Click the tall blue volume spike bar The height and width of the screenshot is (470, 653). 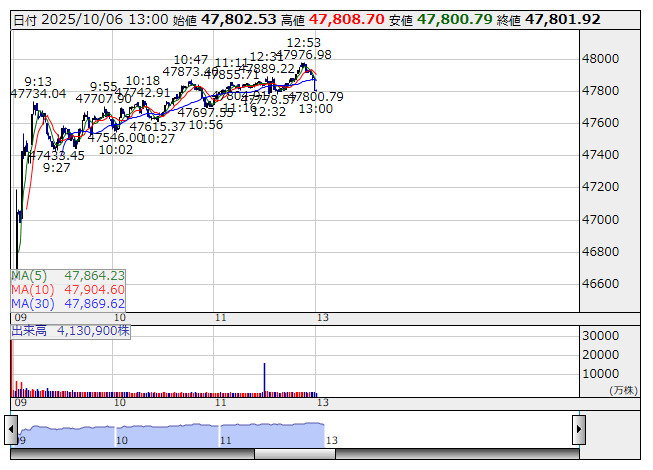pos(264,378)
